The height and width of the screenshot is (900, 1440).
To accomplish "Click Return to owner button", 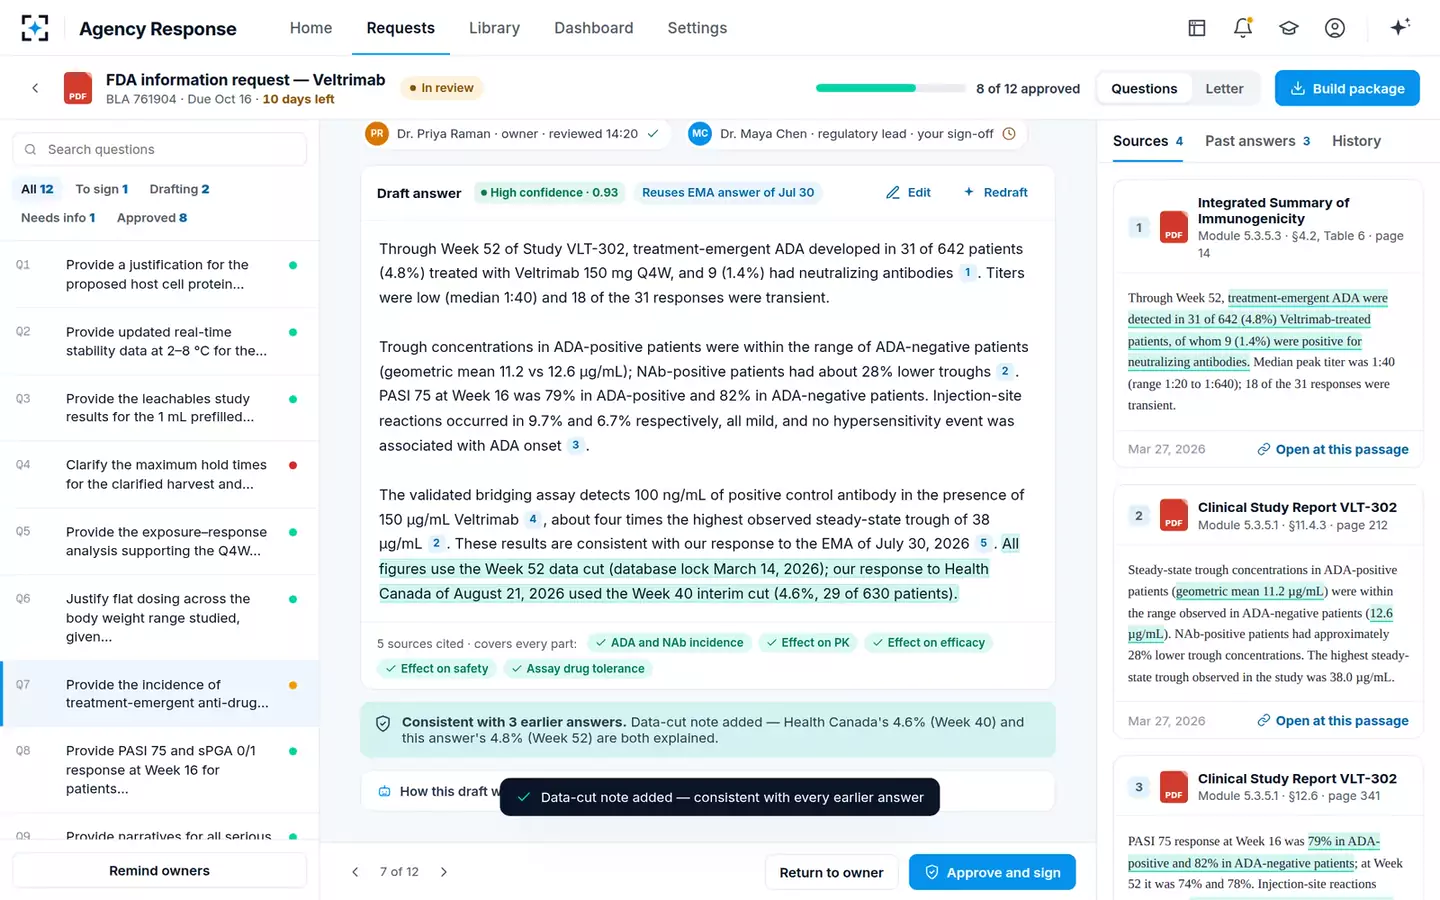I will click(831, 872).
